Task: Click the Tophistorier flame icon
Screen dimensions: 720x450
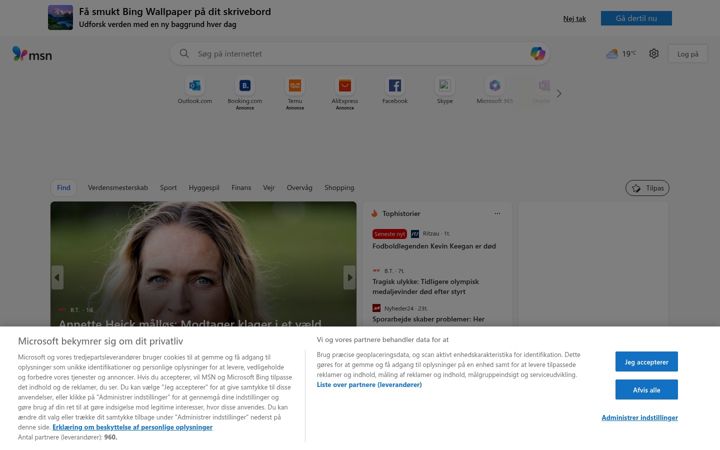Action: click(375, 214)
